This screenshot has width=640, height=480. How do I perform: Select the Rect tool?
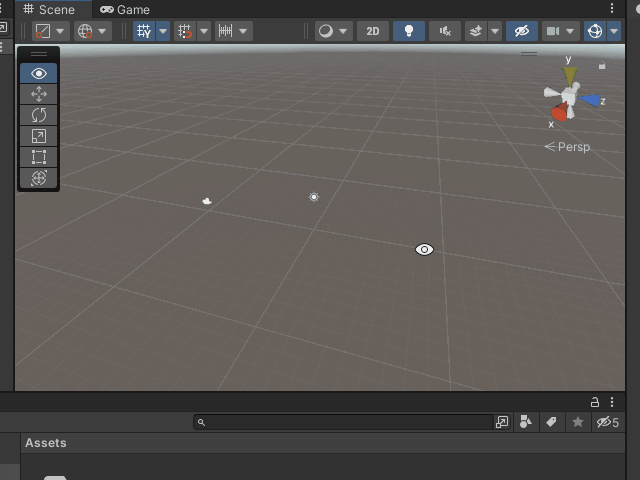[x=39, y=157]
